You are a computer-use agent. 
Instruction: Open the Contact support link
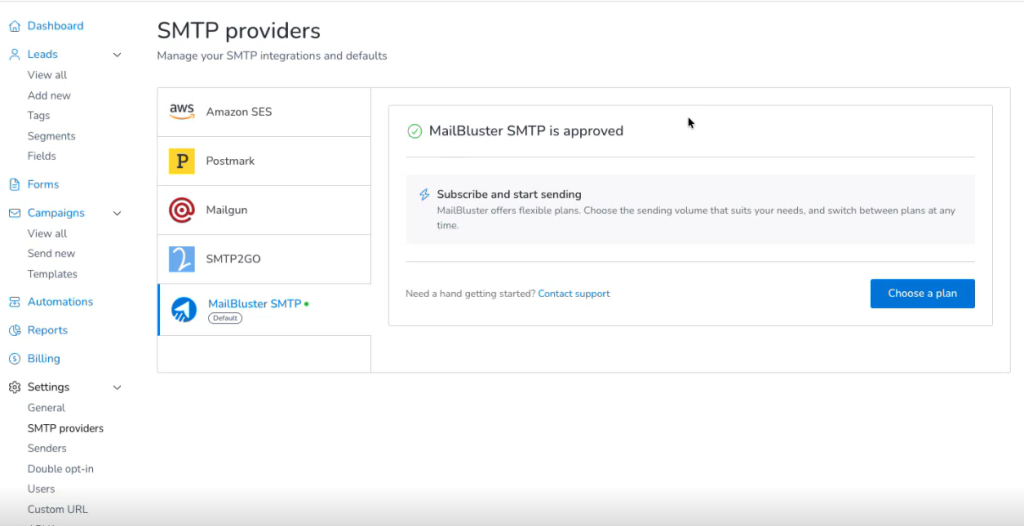coord(573,294)
